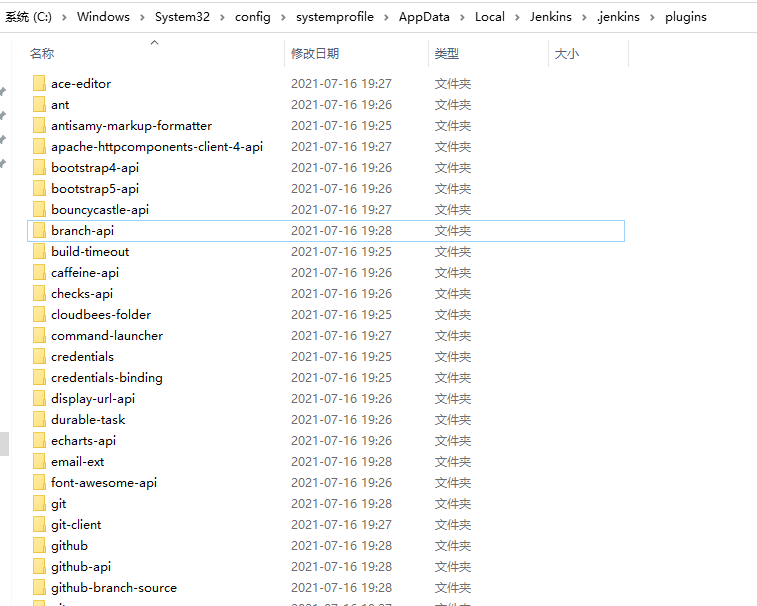Click the font-awesome-api folder icon
The width and height of the screenshot is (757, 606).
coord(40,482)
